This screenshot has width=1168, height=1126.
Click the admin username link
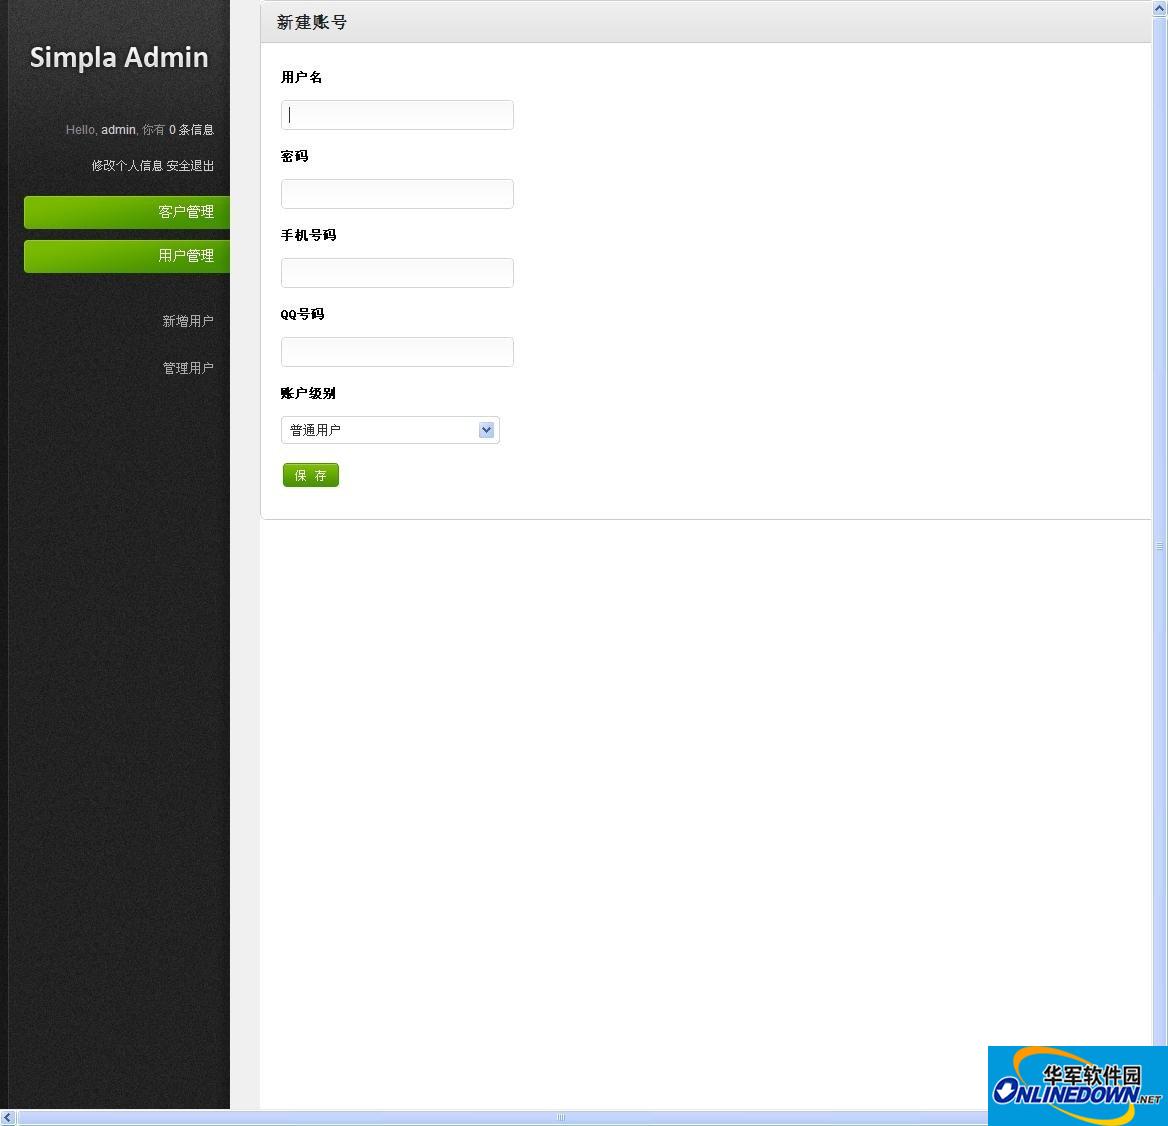(x=118, y=130)
